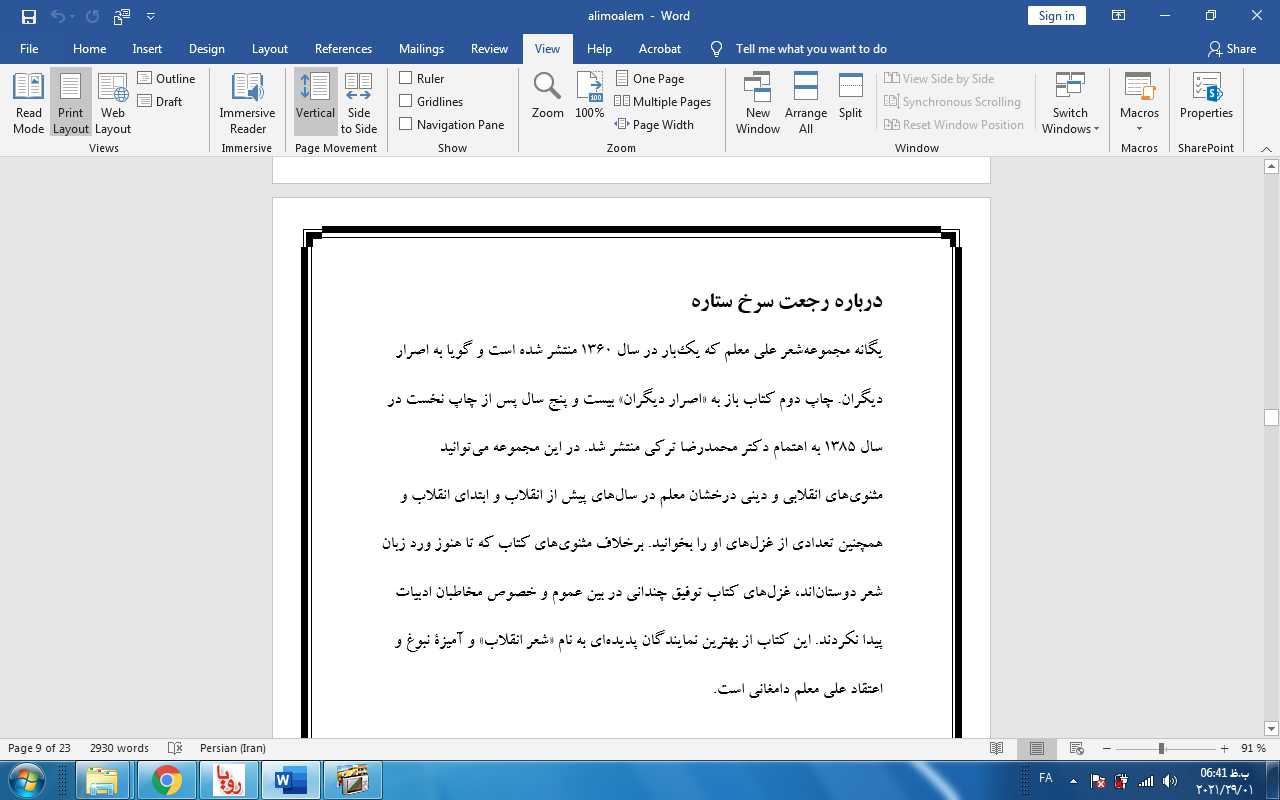1280x800 pixels.
Task: Switch to the References tab
Action: (x=343, y=48)
